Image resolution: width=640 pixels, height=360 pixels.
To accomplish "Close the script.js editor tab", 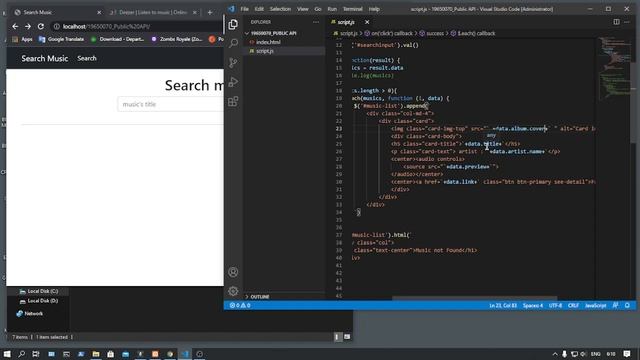I will coord(367,22).
